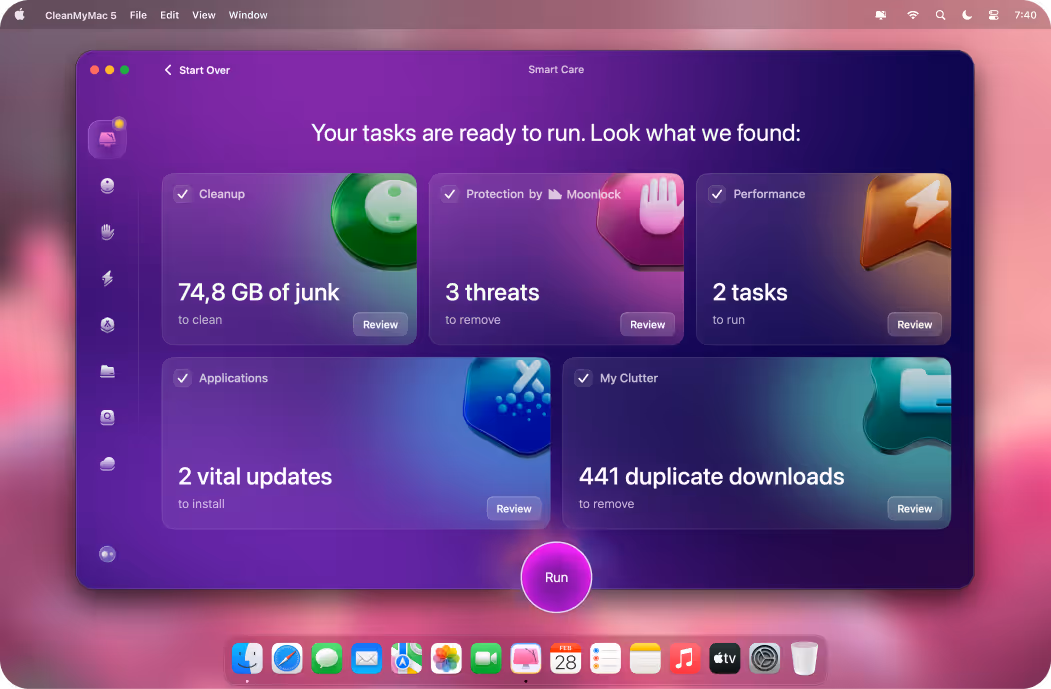
Task: Go back with Start Over
Action: point(197,70)
